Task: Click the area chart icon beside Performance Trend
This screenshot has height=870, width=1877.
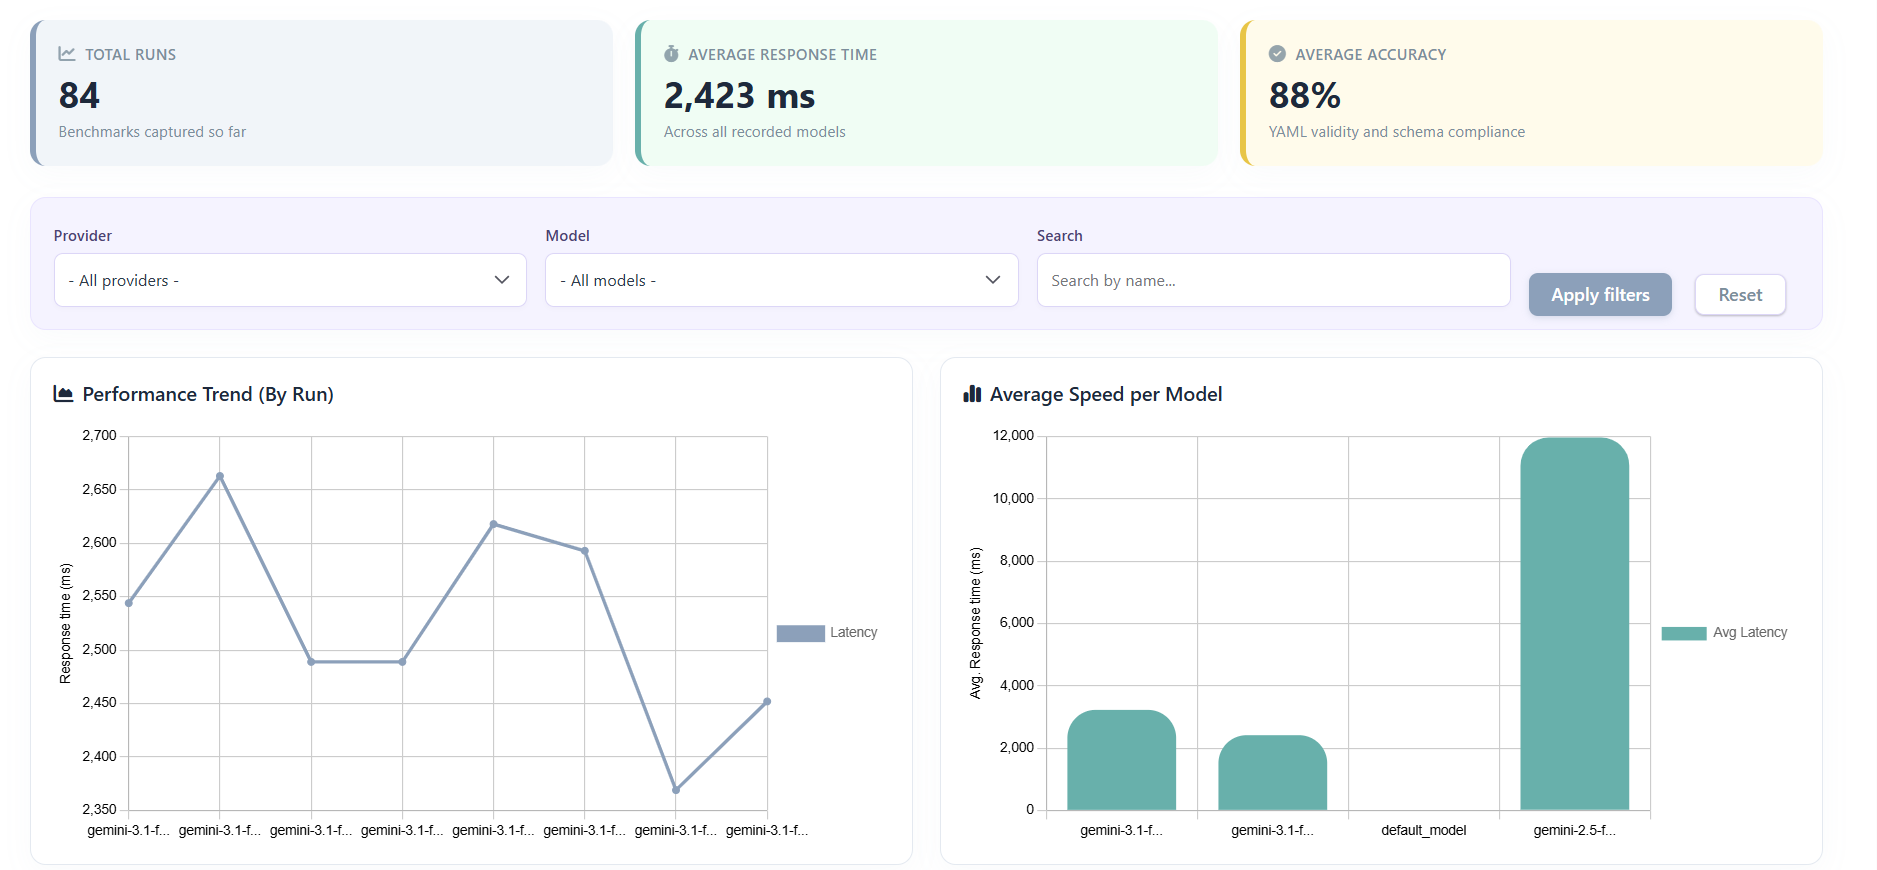Action: pos(63,394)
